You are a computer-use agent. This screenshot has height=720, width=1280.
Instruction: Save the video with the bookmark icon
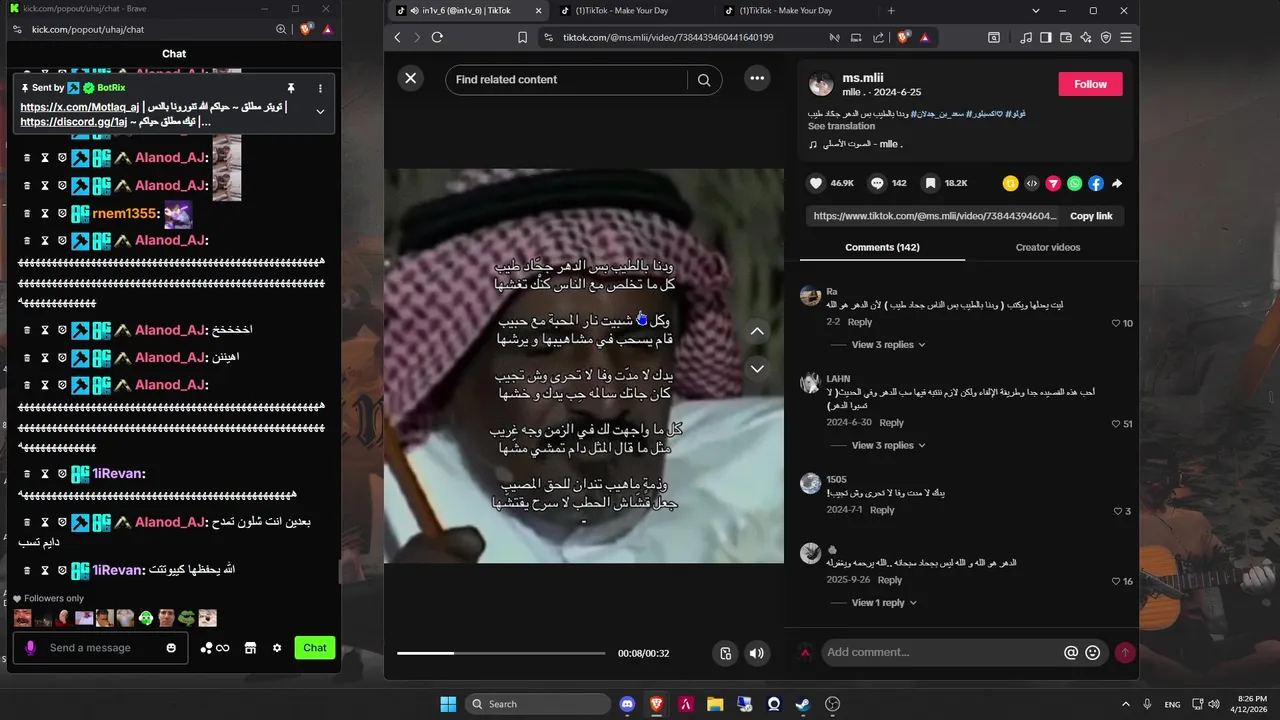931,183
